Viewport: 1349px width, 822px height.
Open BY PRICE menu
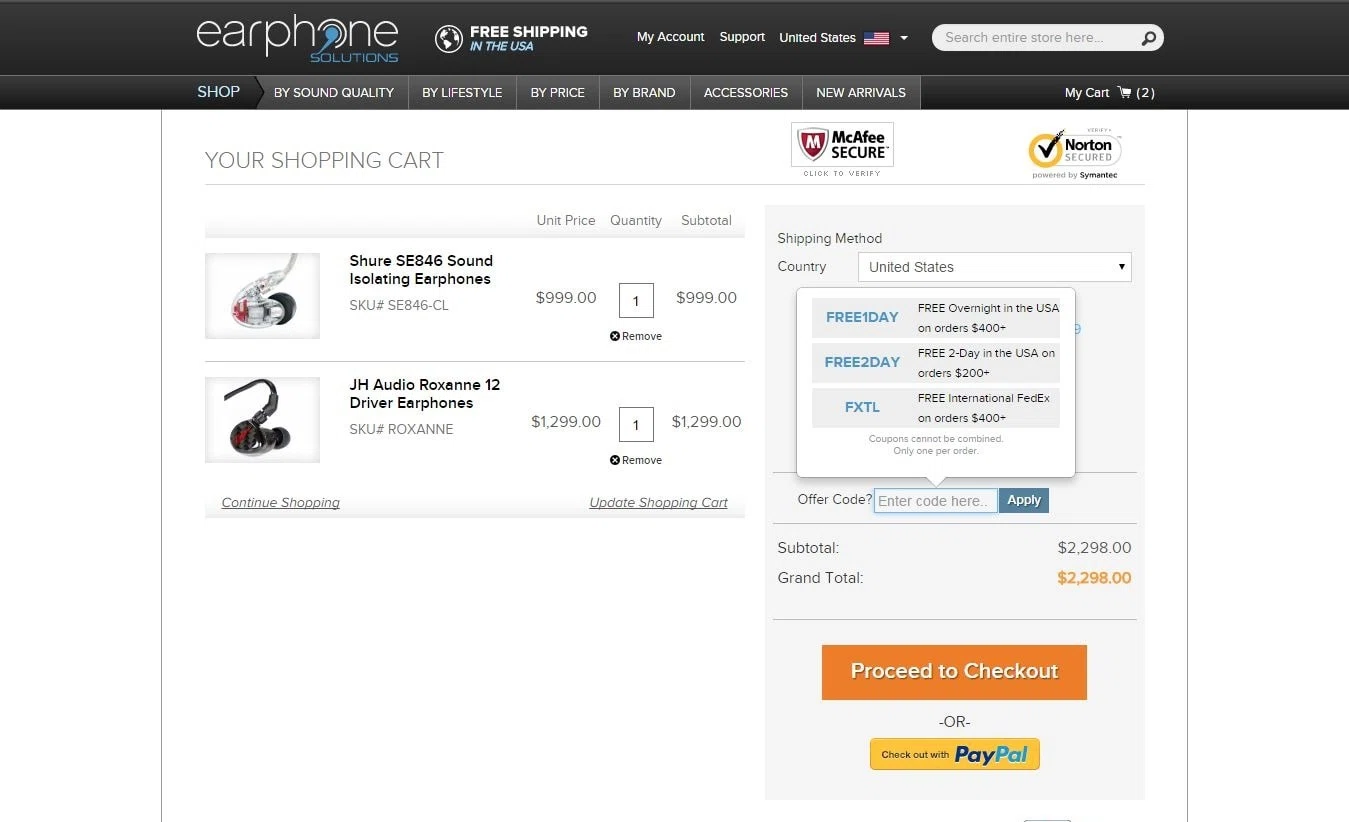point(557,93)
